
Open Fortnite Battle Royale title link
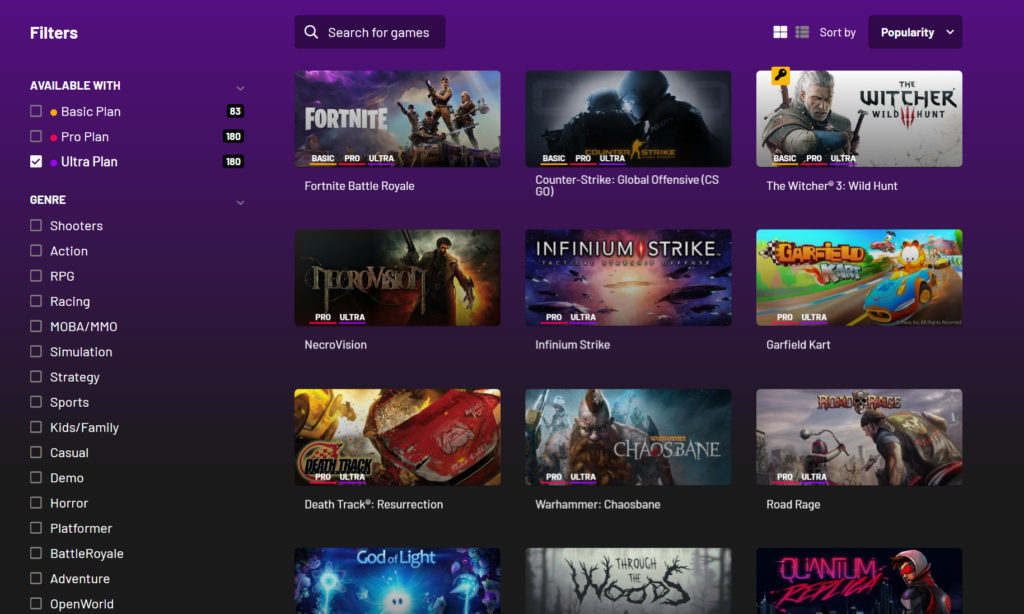click(x=359, y=186)
